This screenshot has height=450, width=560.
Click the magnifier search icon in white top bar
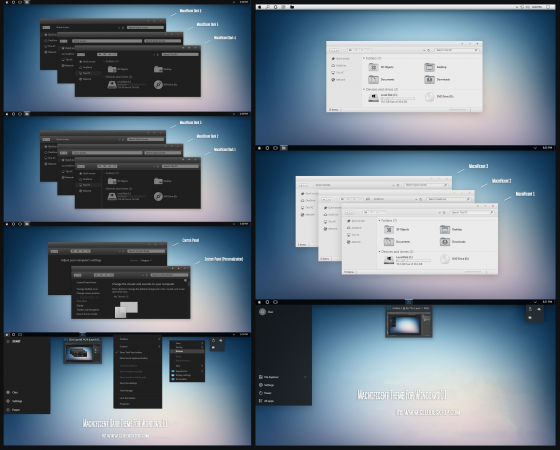[268, 7]
